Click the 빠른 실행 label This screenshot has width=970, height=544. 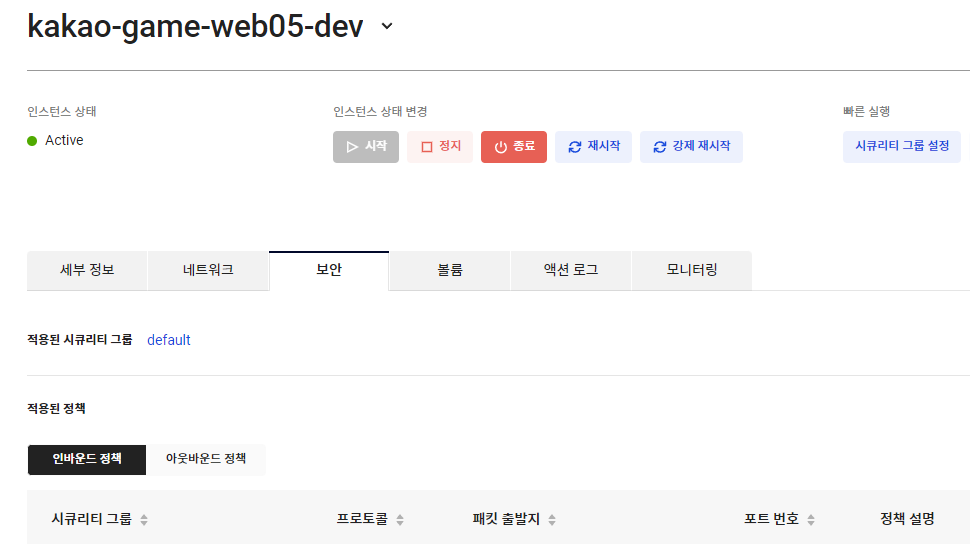click(x=866, y=111)
